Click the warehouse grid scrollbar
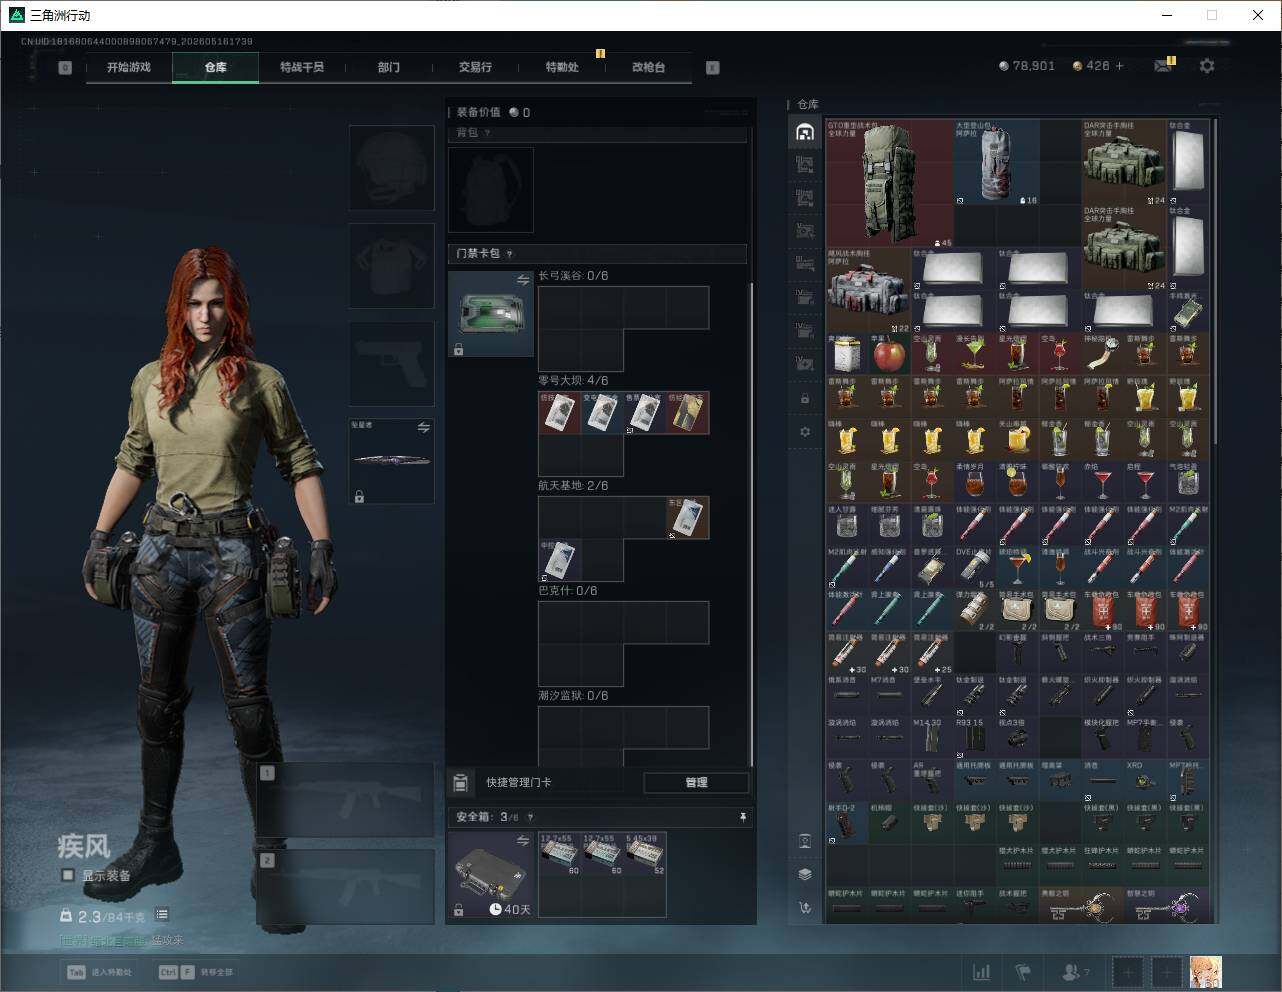The height and width of the screenshot is (992, 1282). point(1215,282)
